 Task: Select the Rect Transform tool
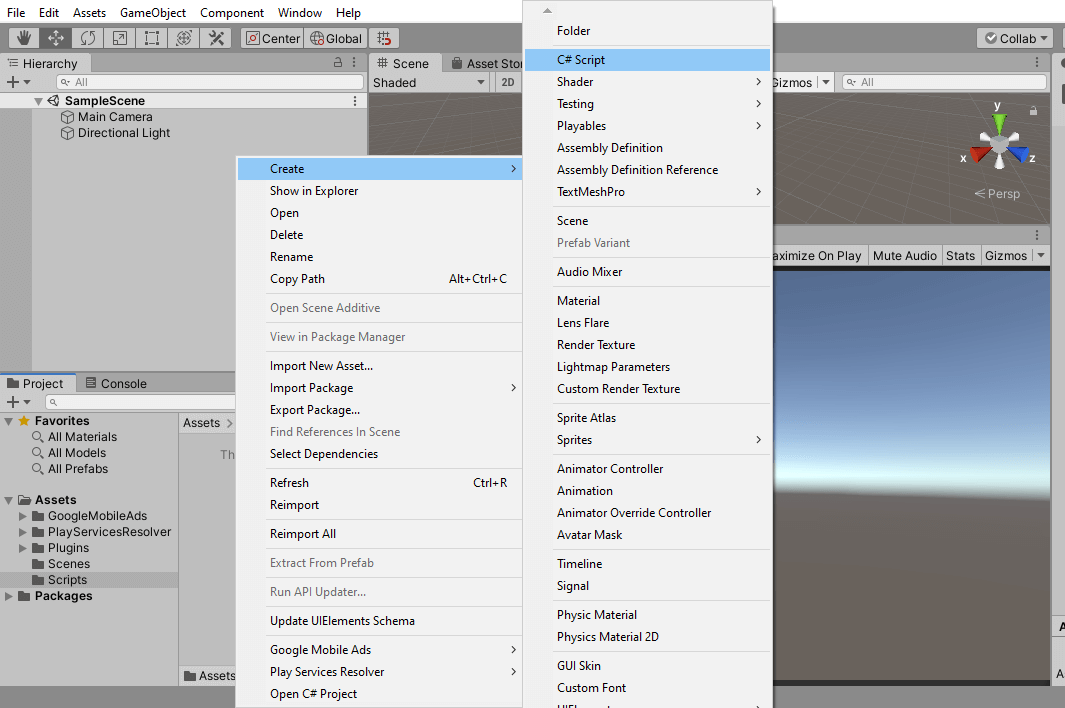[x=151, y=38]
